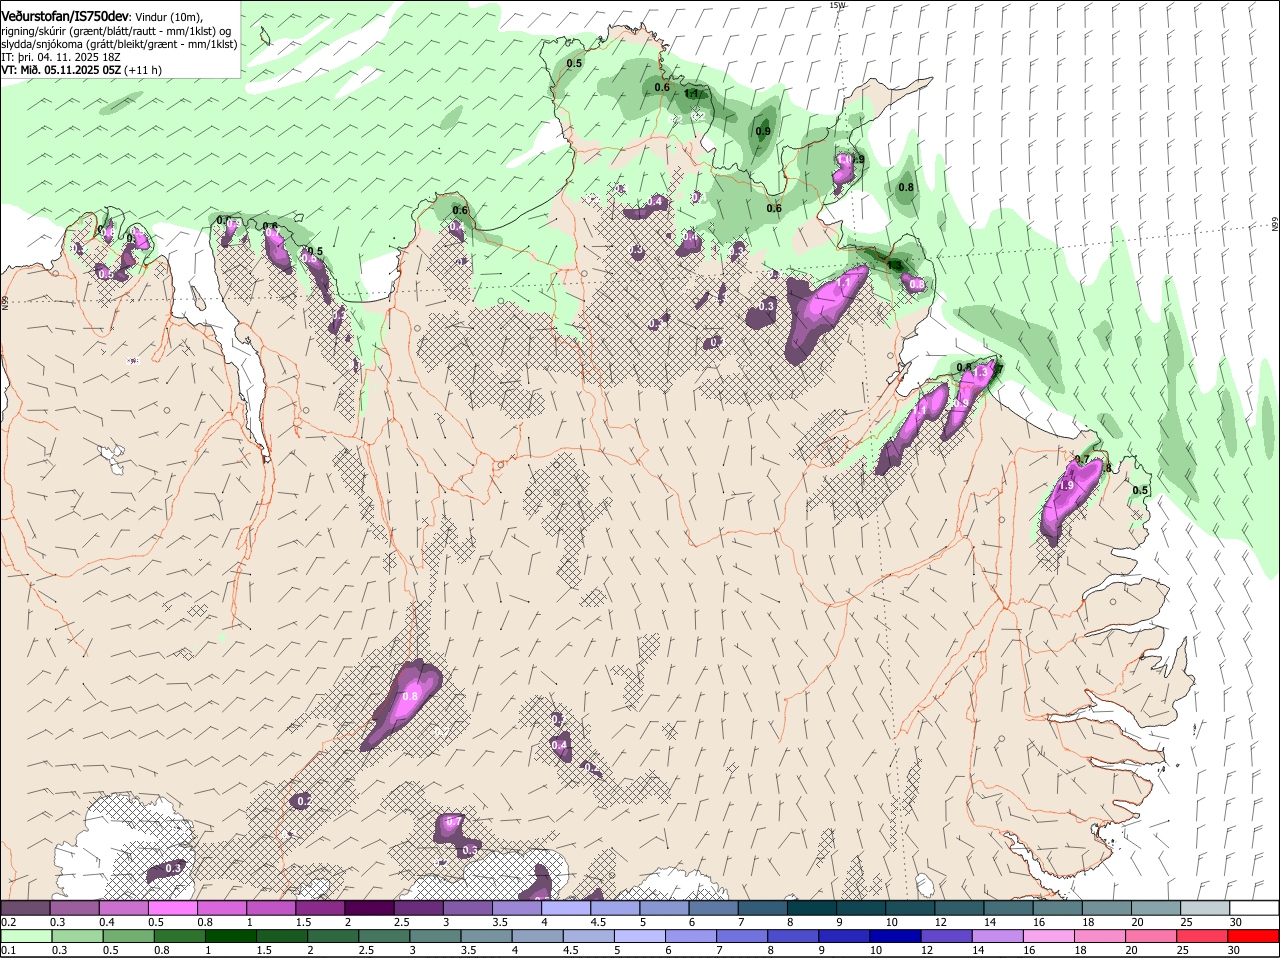Click the 'rigning/skúrir' legend description line
The width and height of the screenshot is (1280, 958).
116,31
